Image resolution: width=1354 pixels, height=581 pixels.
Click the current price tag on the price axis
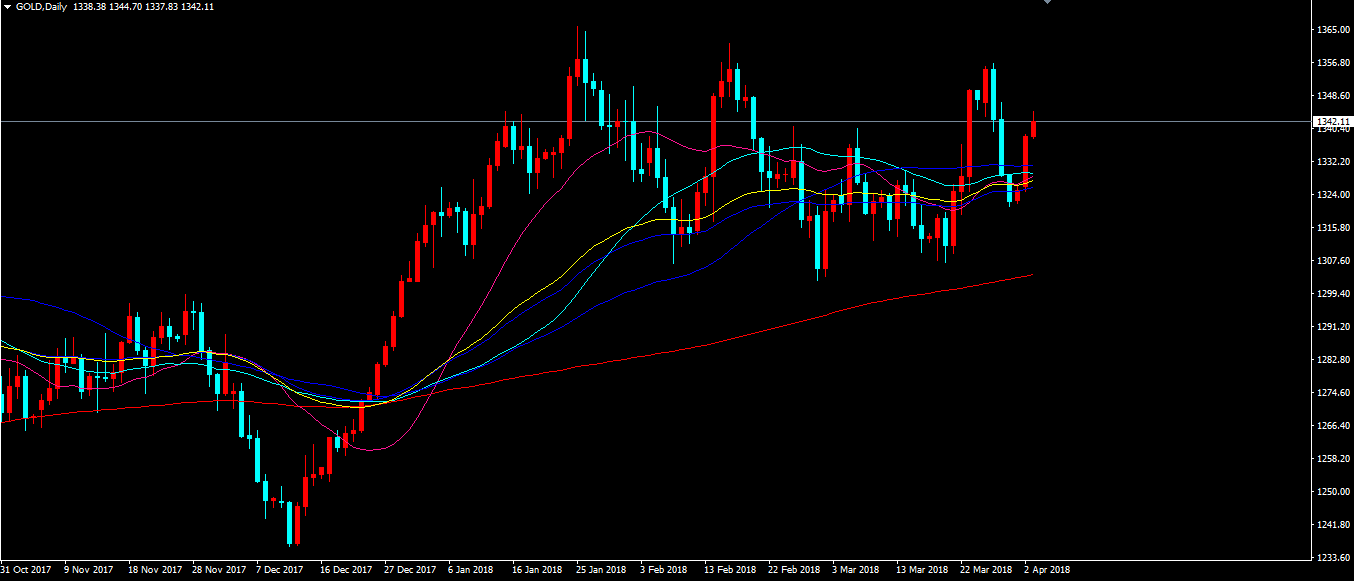point(1331,122)
